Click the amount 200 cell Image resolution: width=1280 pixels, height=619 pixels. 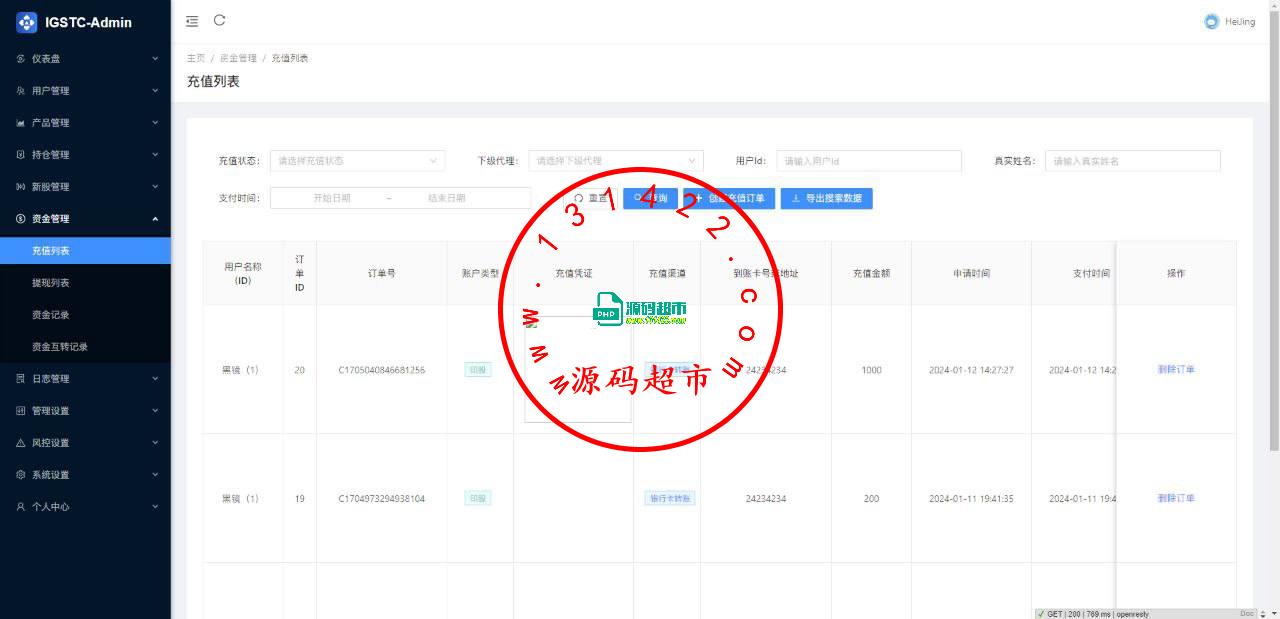872,498
